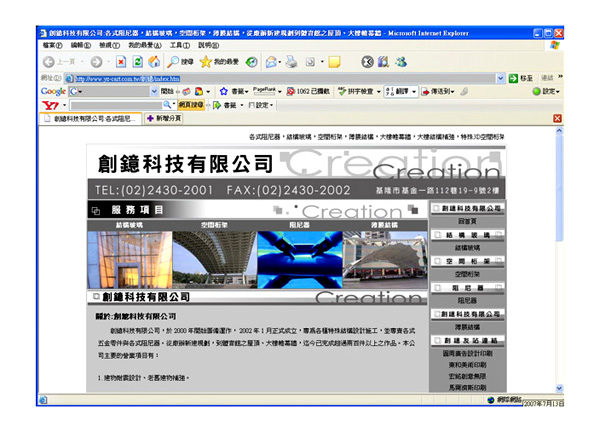Click the yellow note icon in toolbar
Viewport: 600px width, 432px height.
pos(334,62)
